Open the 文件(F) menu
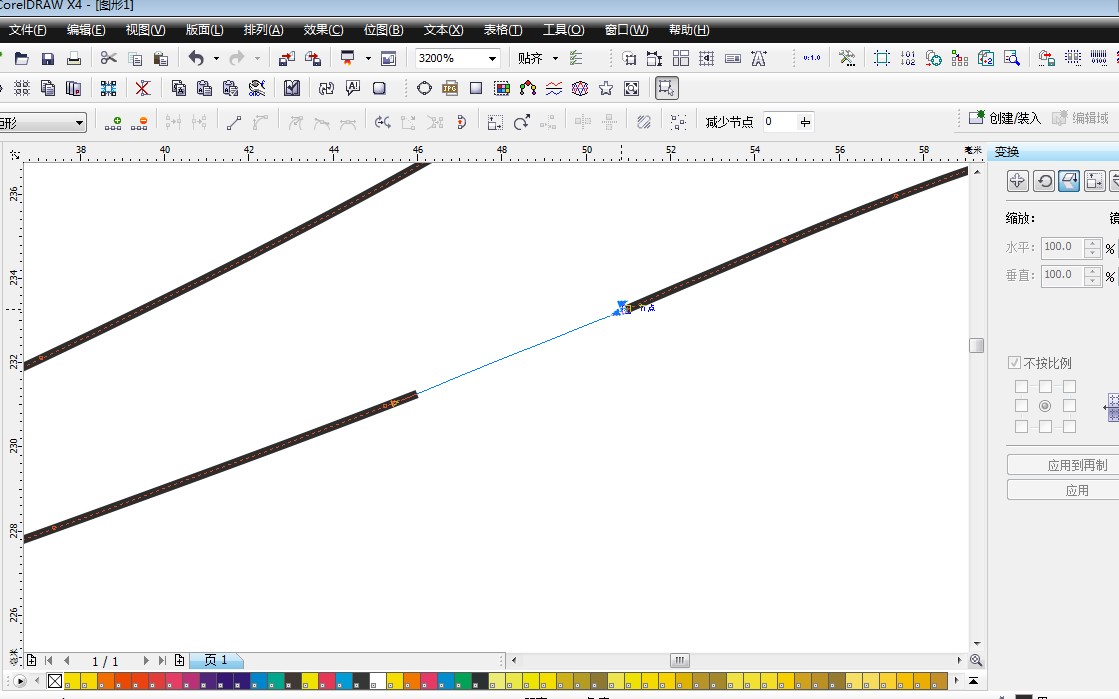The height and width of the screenshot is (699, 1119). (x=28, y=30)
